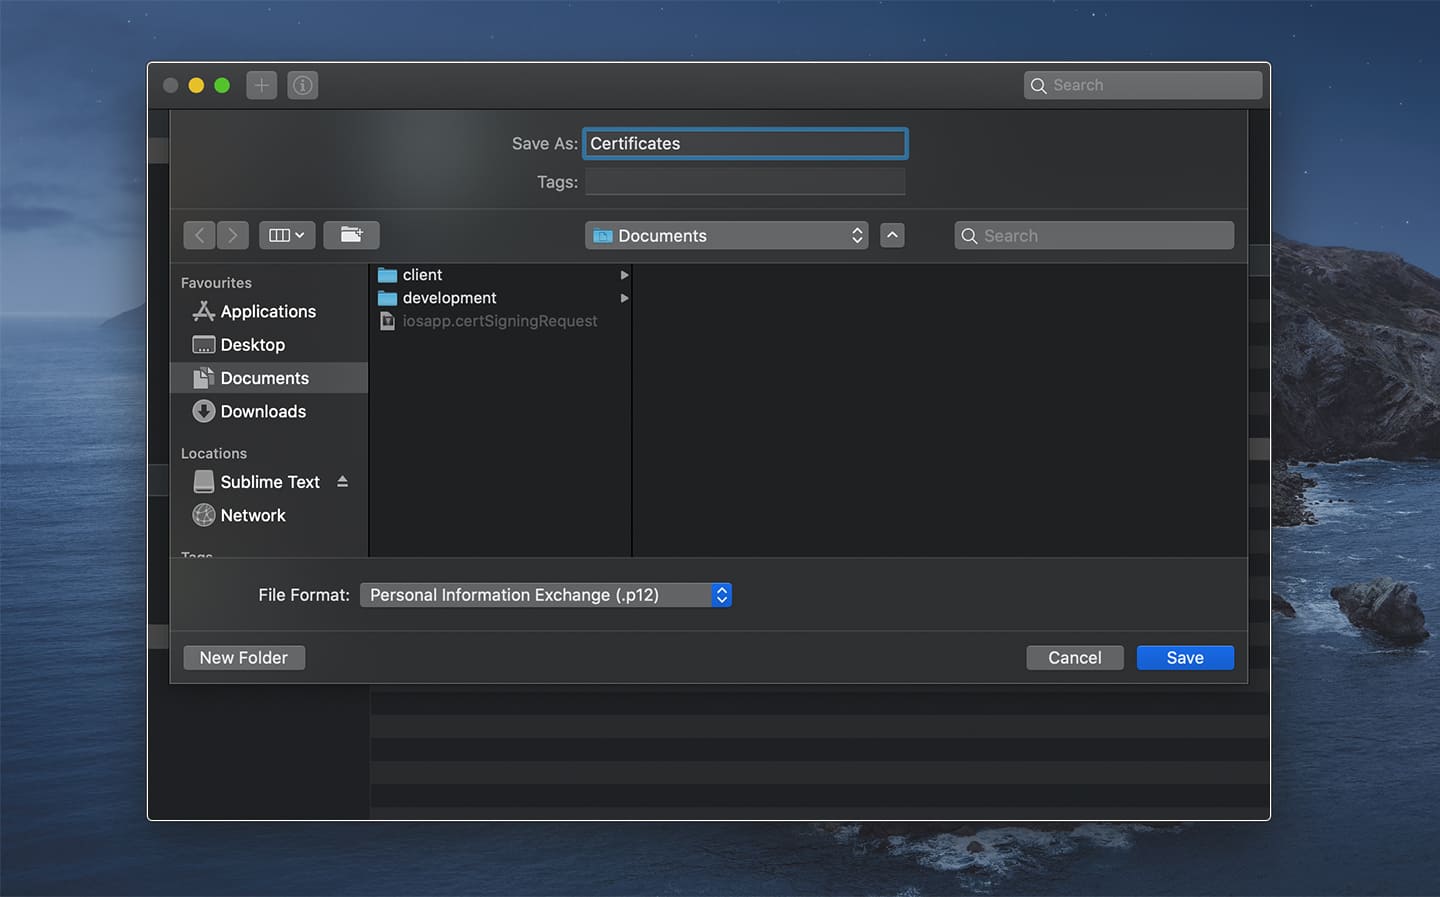Click the plus button in the Keychain toolbar

pos(262,85)
